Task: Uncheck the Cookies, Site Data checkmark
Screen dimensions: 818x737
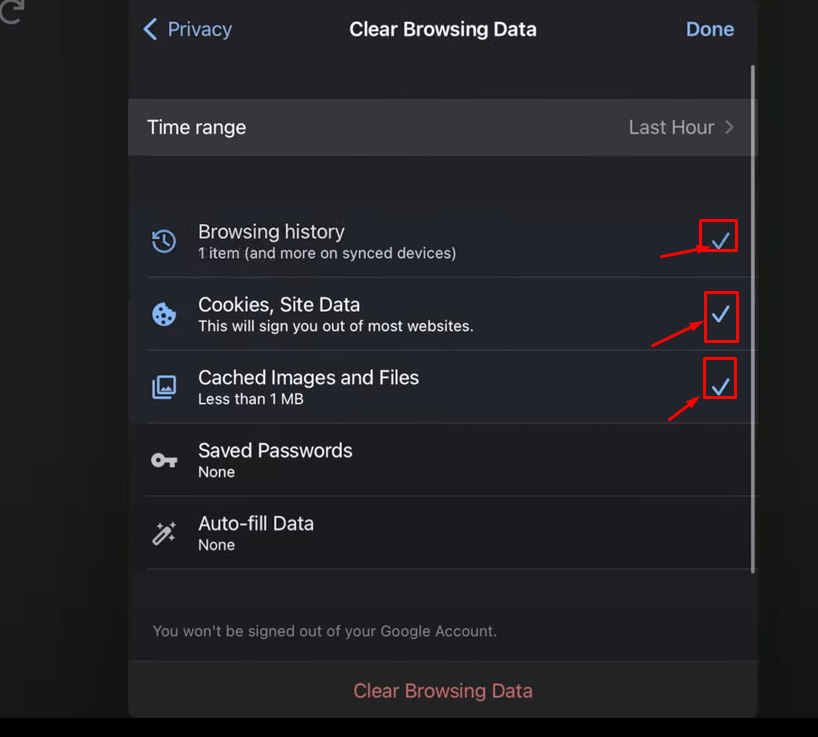Action: (720, 314)
